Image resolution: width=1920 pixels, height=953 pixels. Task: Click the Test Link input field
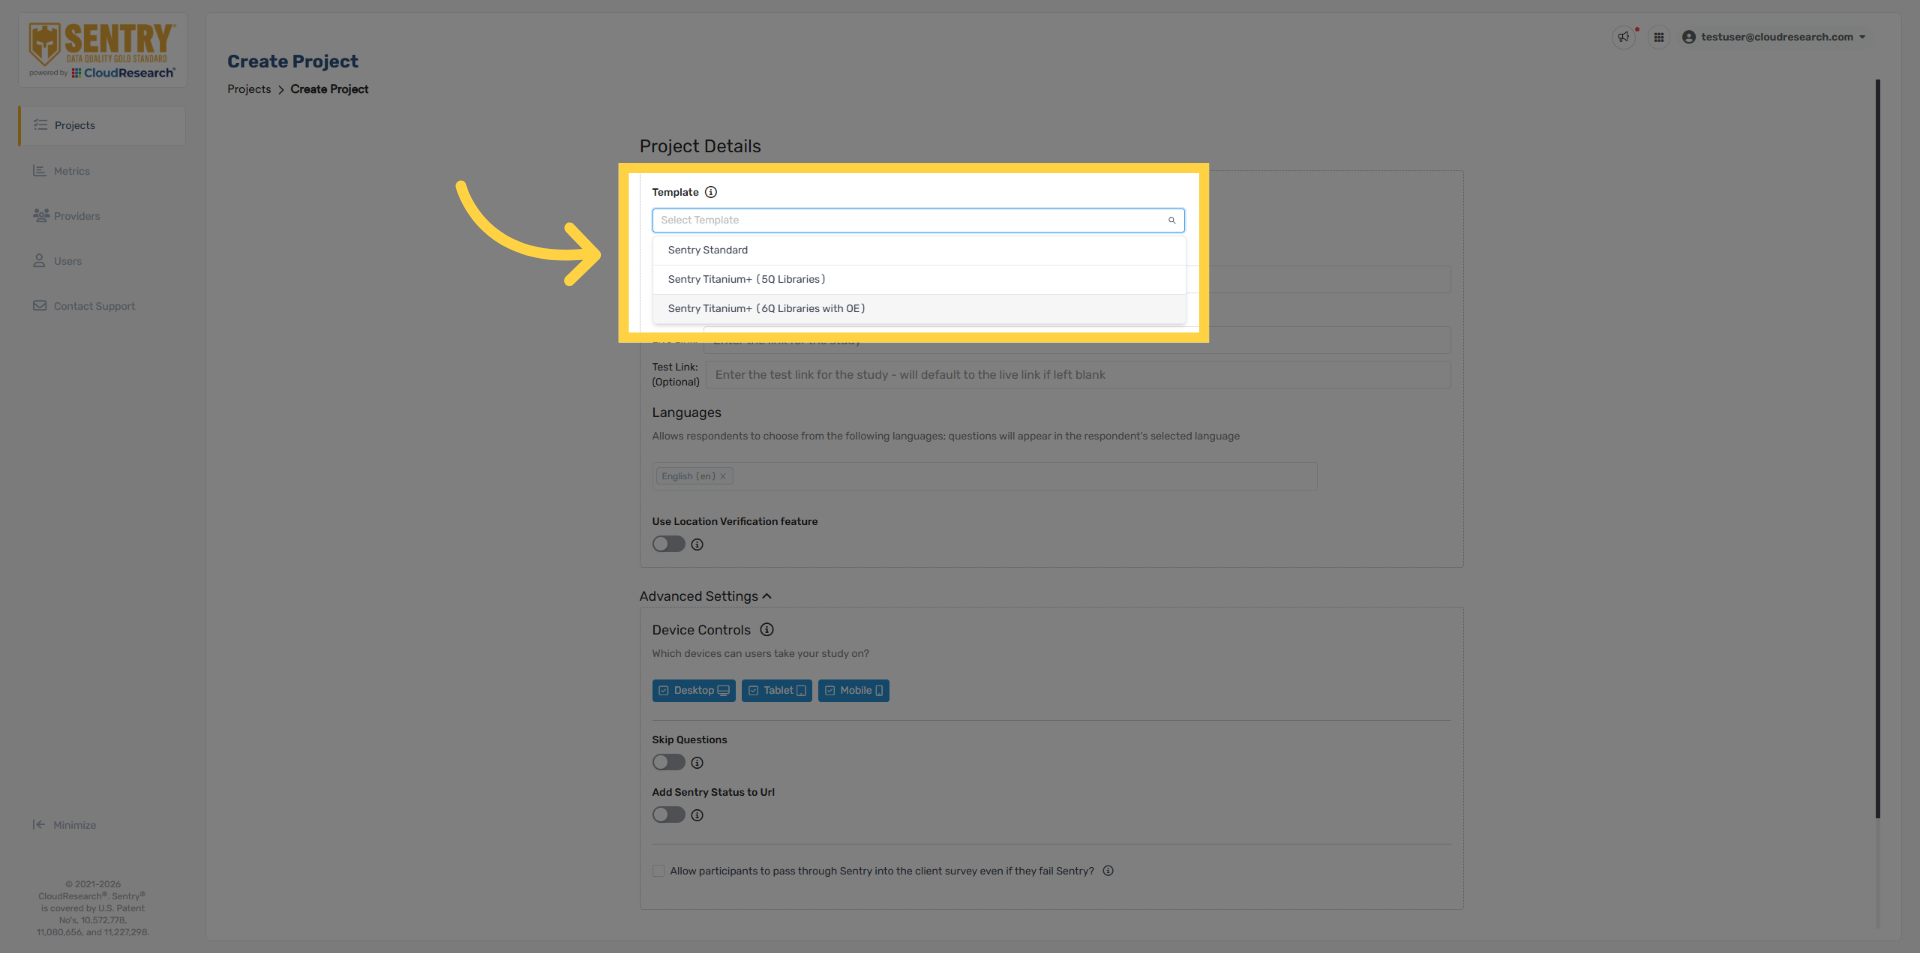pyautogui.click(x=1078, y=375)
